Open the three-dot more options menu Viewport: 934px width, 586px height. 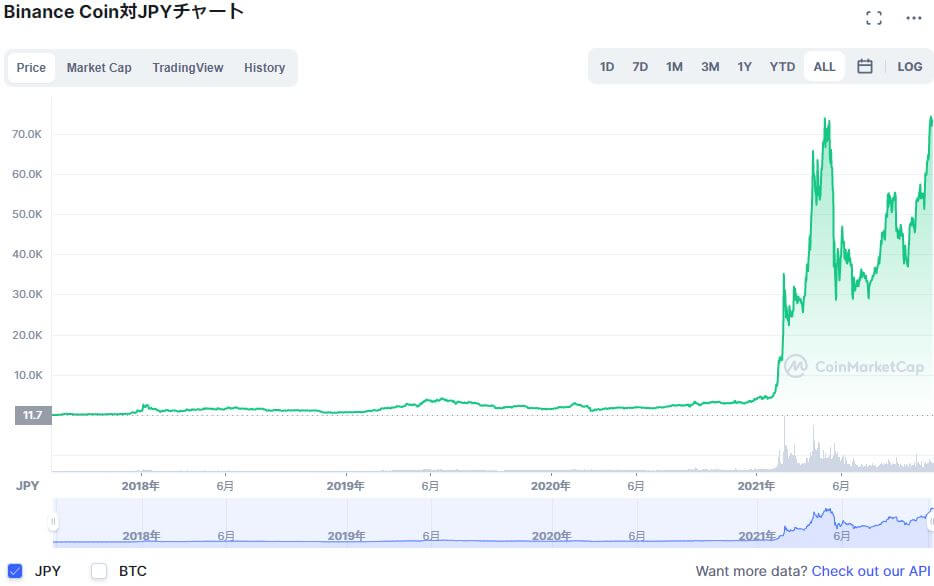914,18
